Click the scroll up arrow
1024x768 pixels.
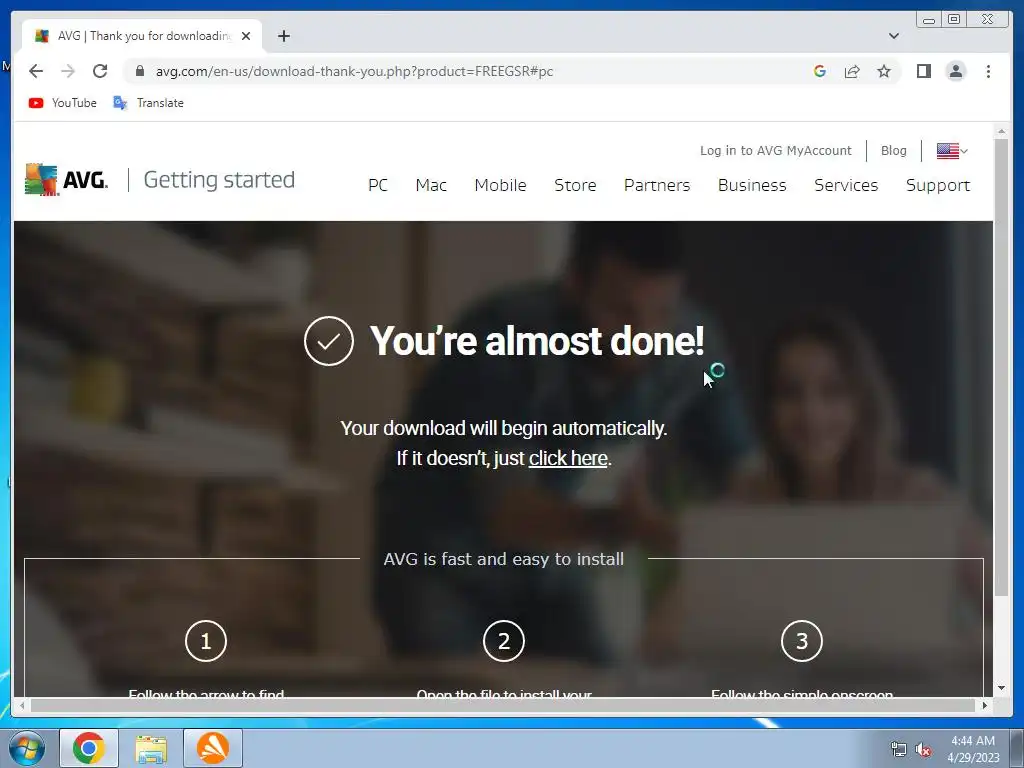pyautogui.click(x=1001, y=132)
